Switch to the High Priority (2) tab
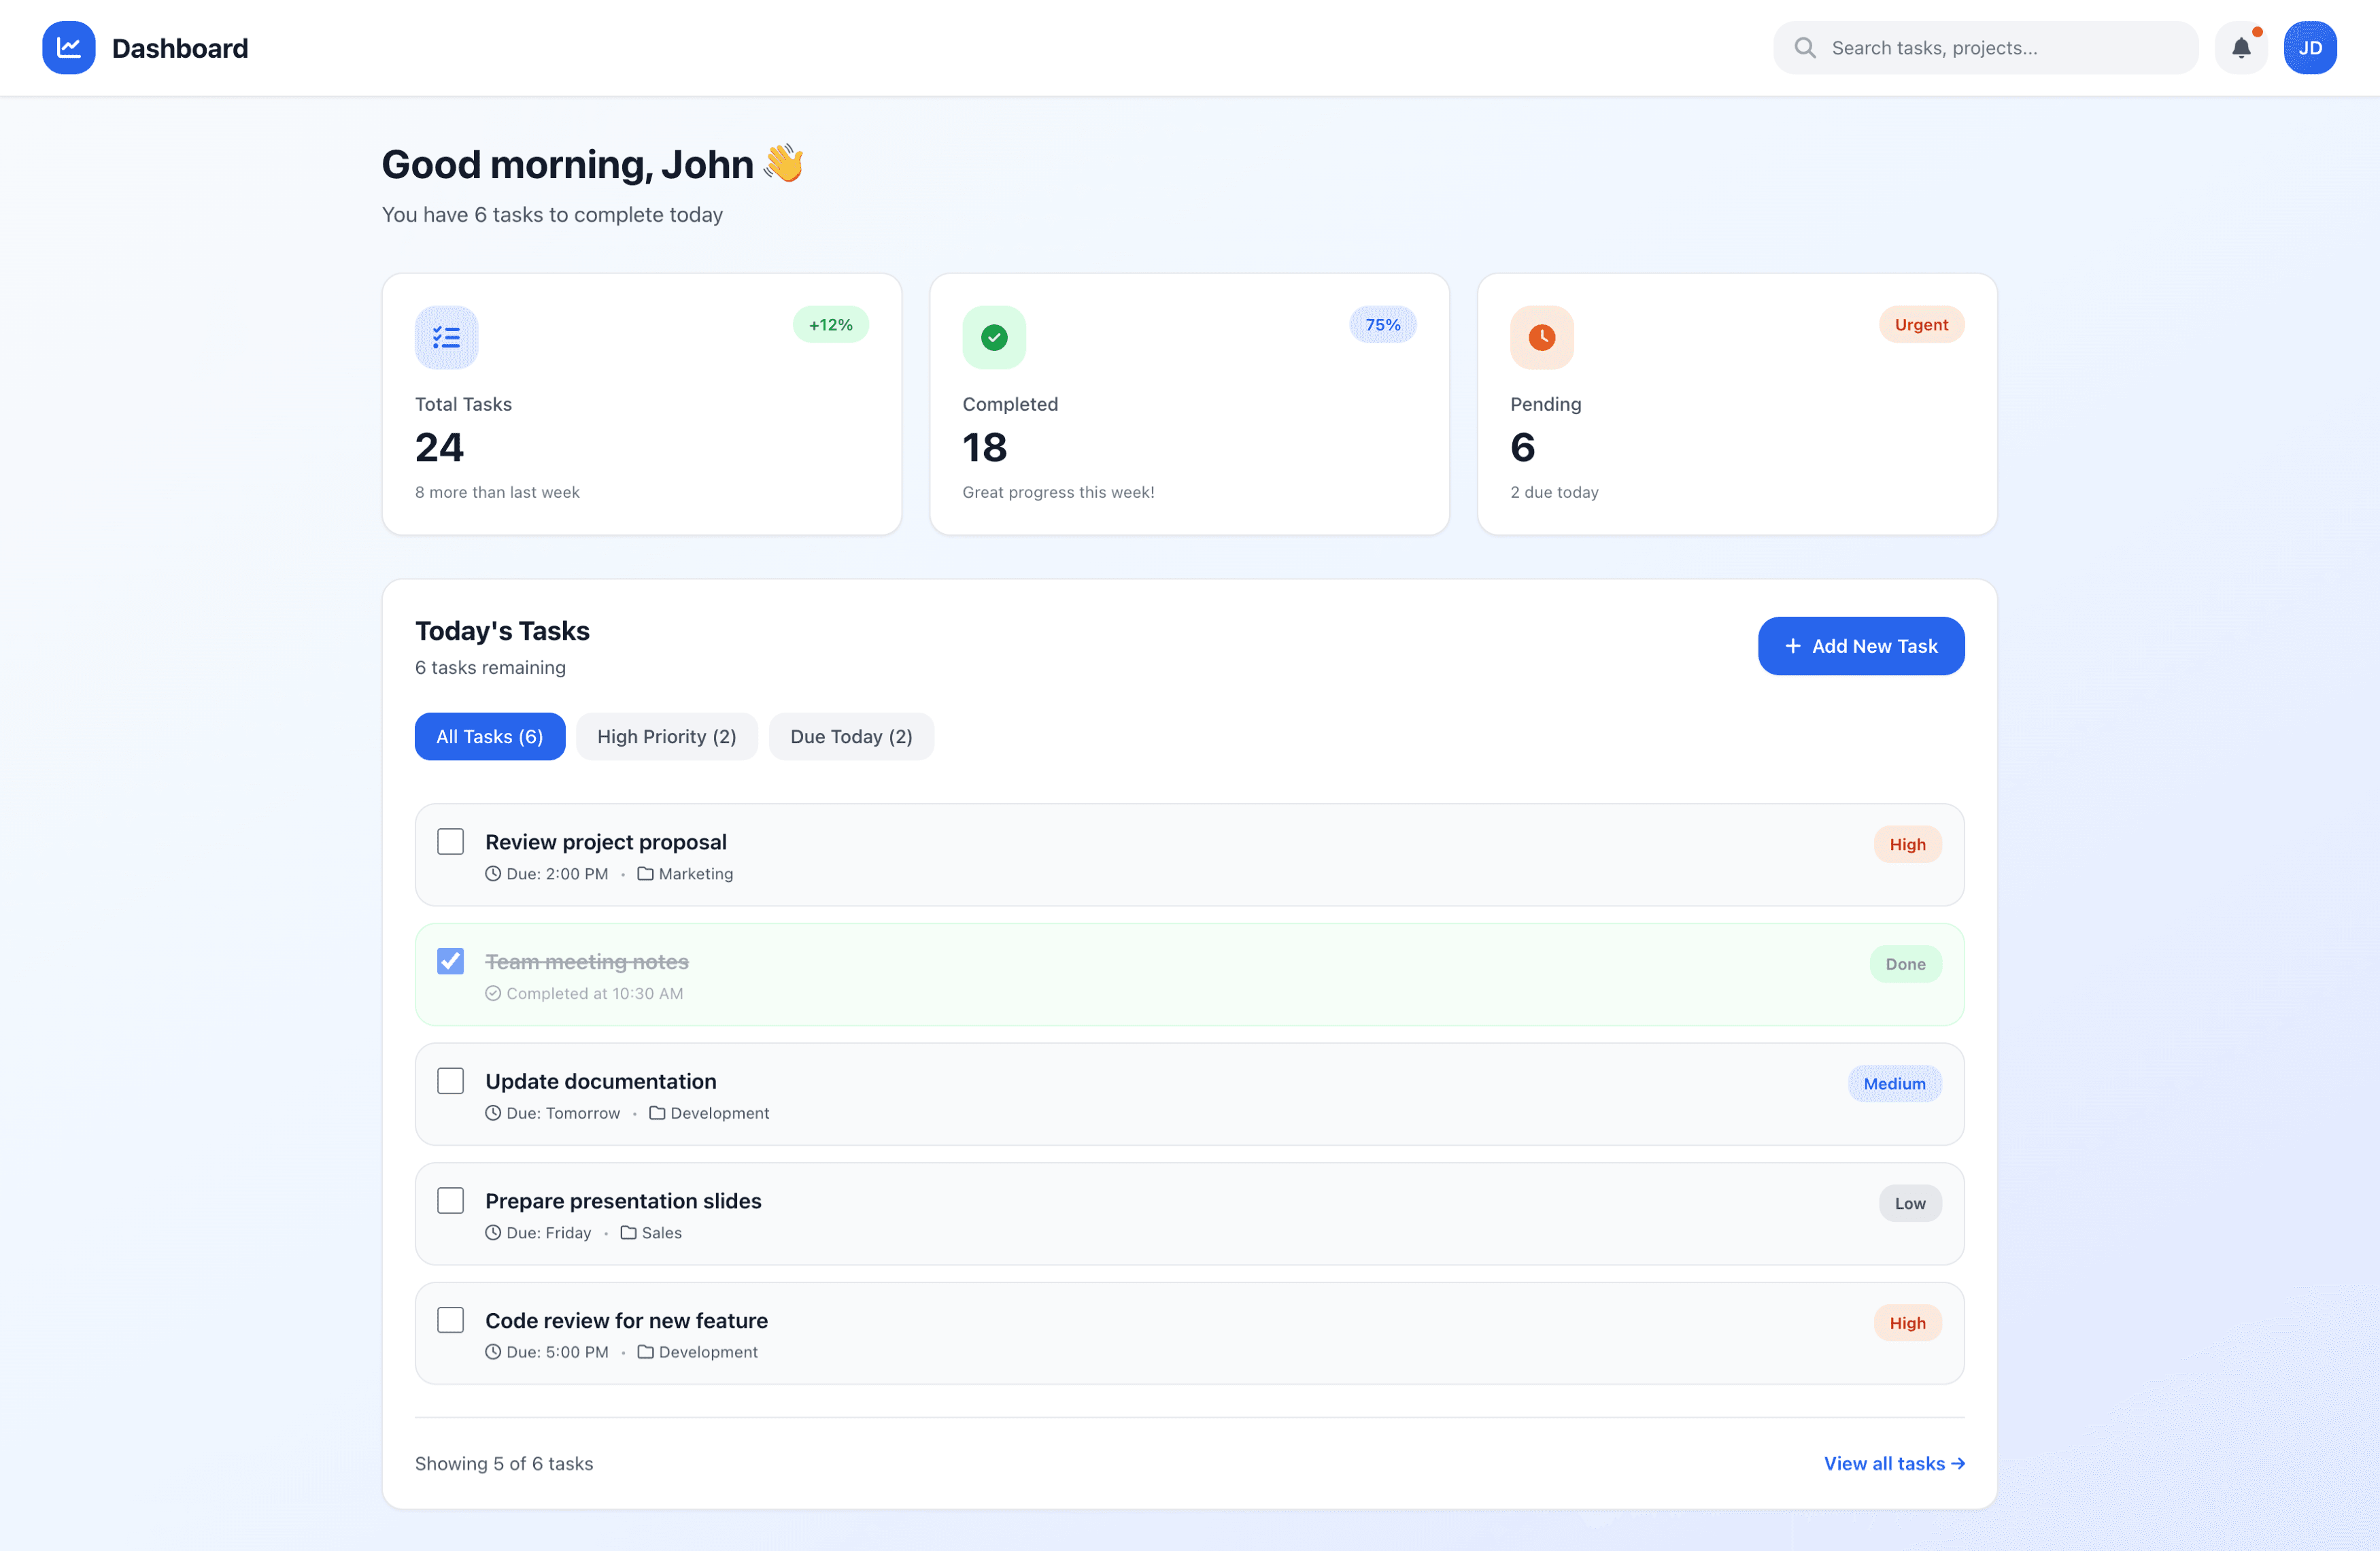The image size is (2380, 1551). coord(666,736)
